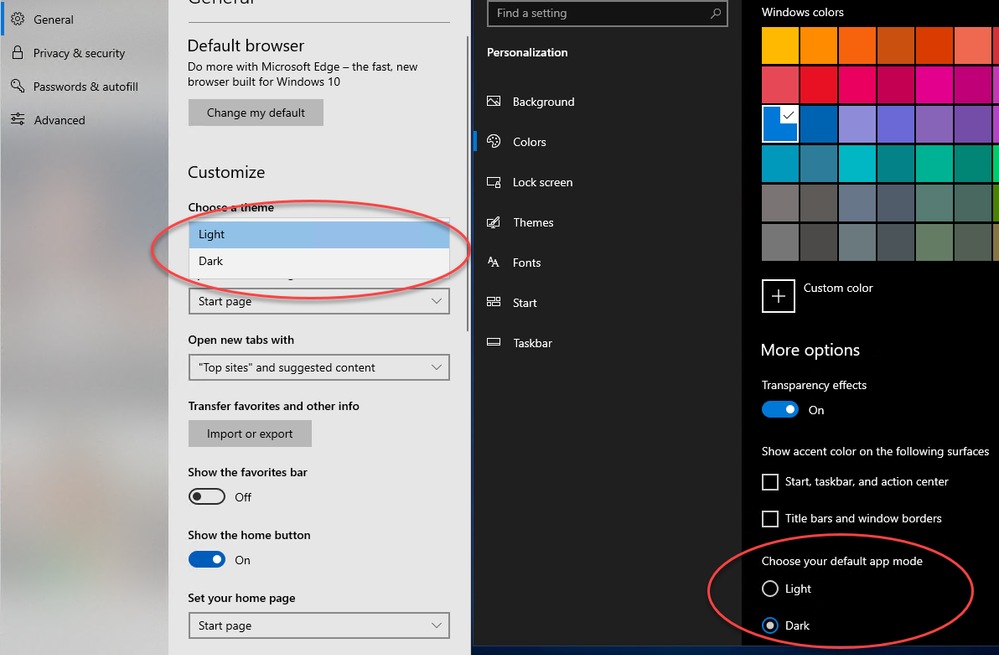Screen dimensions: 999x655
Task: Pick the bright red swatch in second row
Action: click(819, 85)
